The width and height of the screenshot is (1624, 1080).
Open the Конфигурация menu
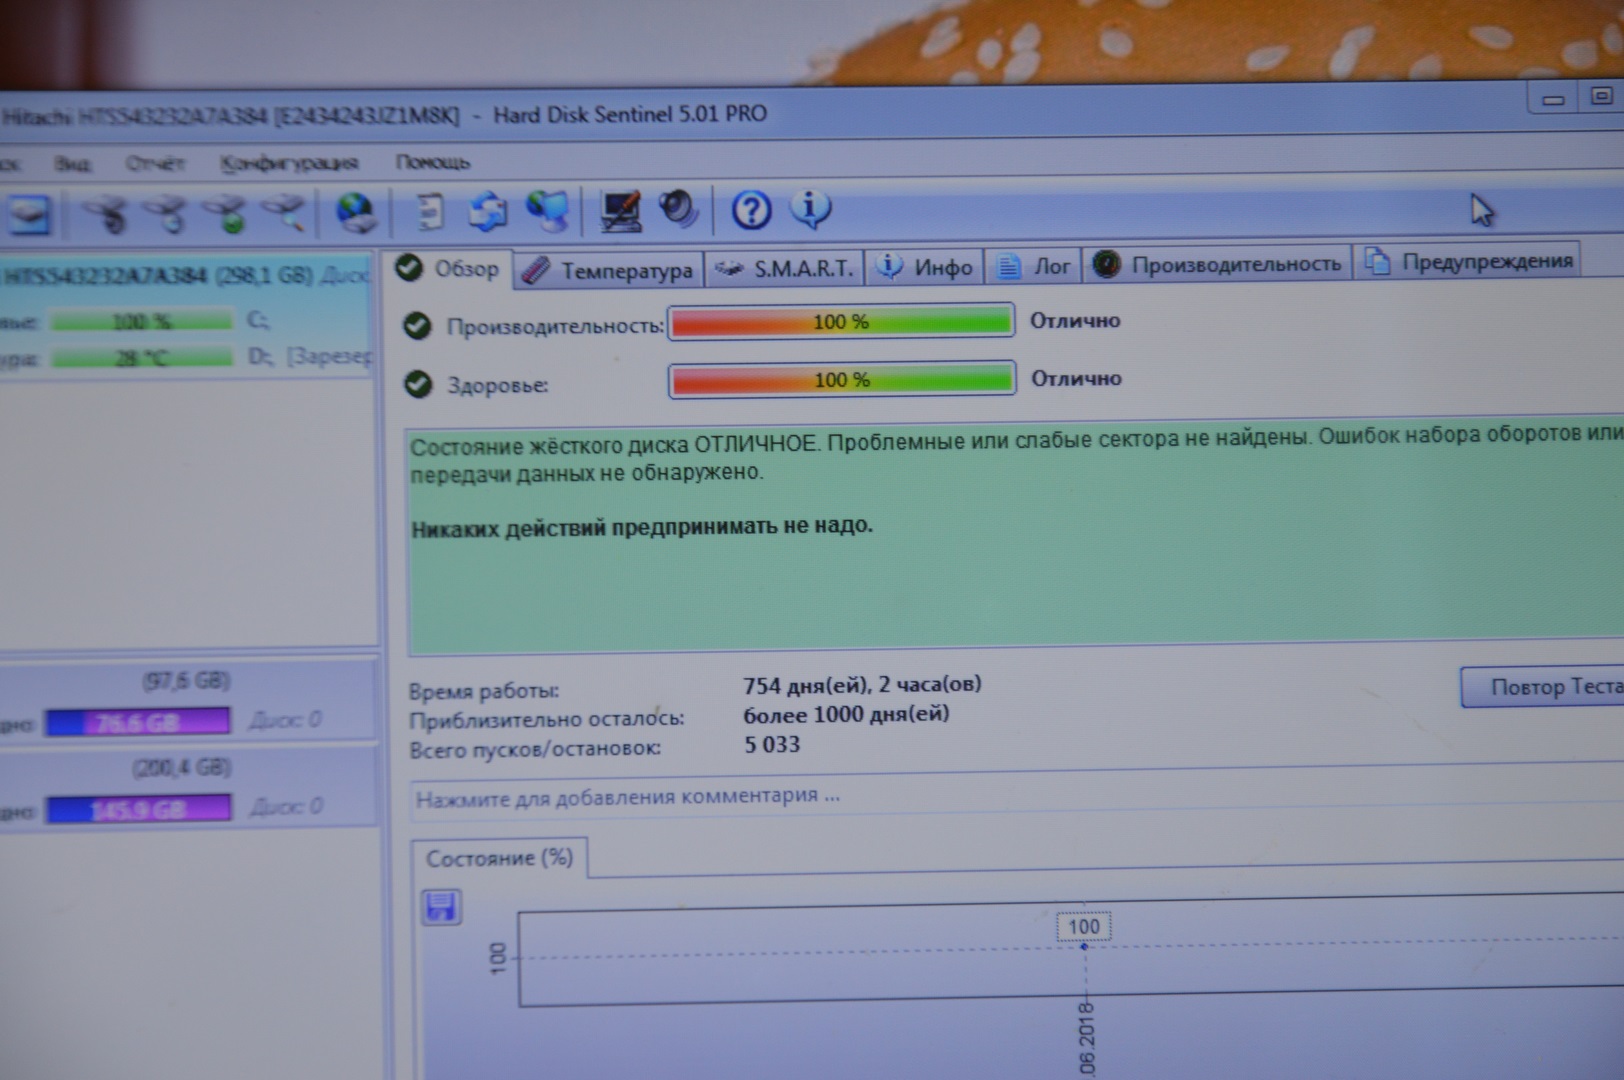coord(289,163)
